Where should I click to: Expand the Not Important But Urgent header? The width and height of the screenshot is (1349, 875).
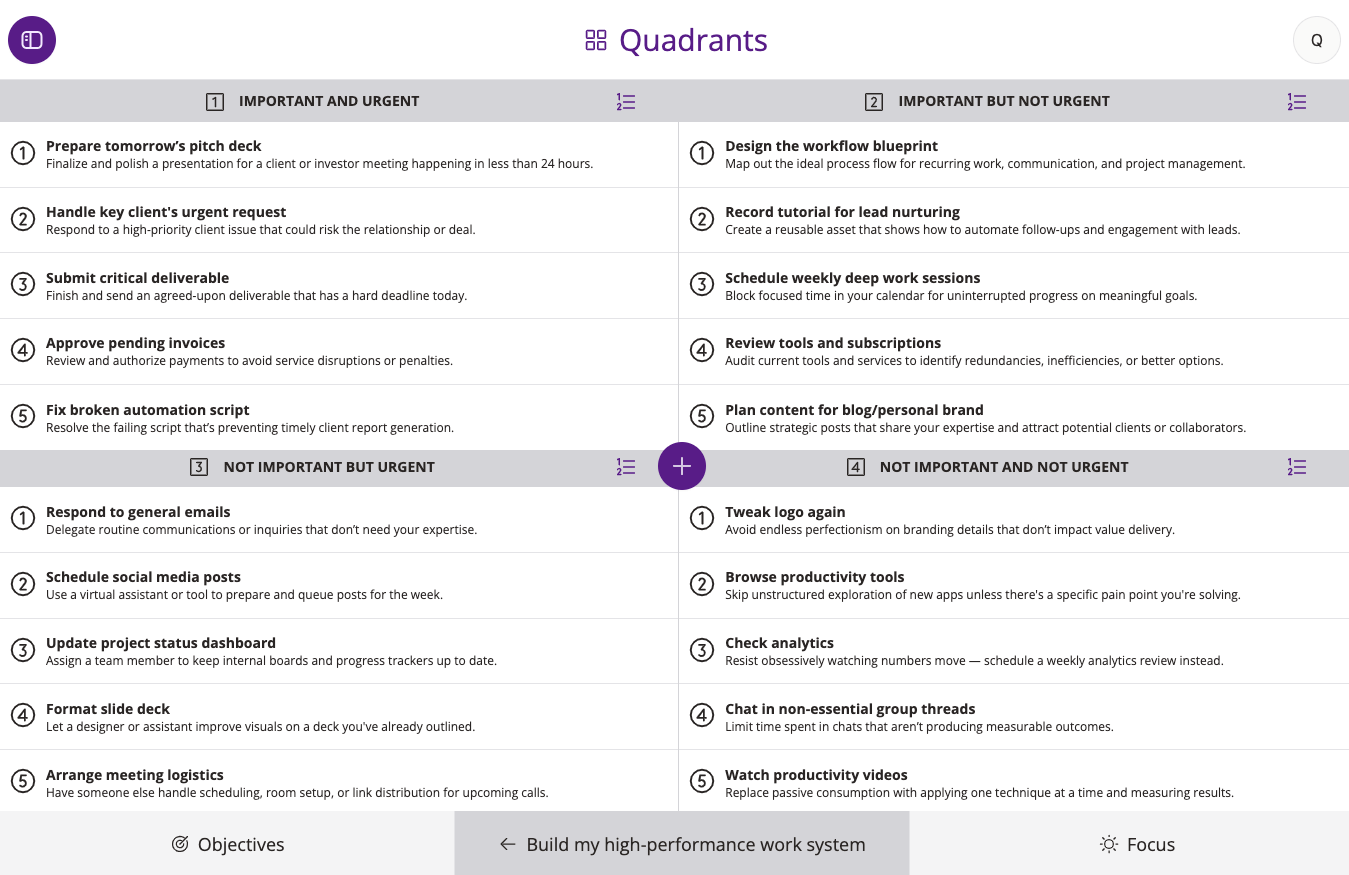pos(328,467)
